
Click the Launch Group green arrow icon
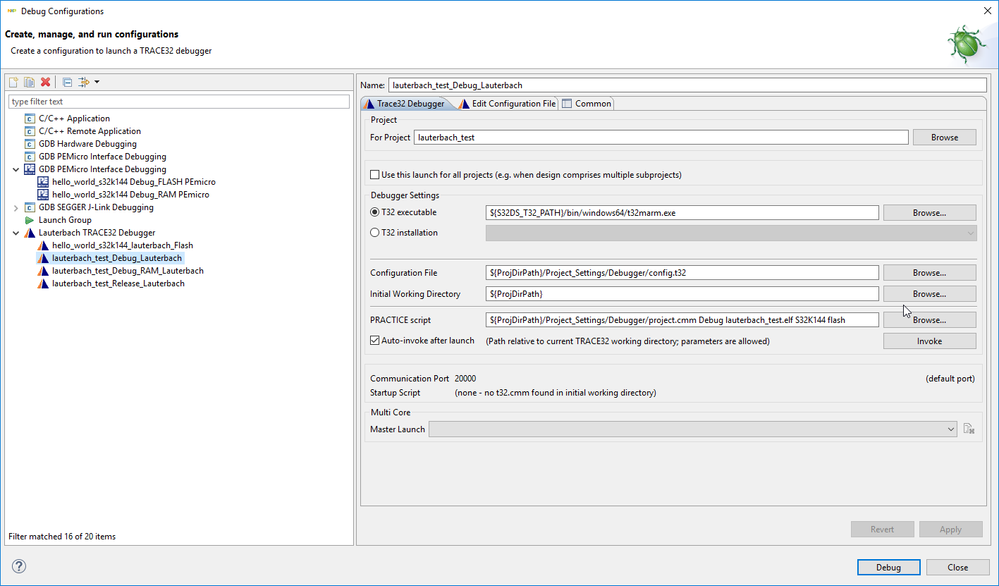29,220
